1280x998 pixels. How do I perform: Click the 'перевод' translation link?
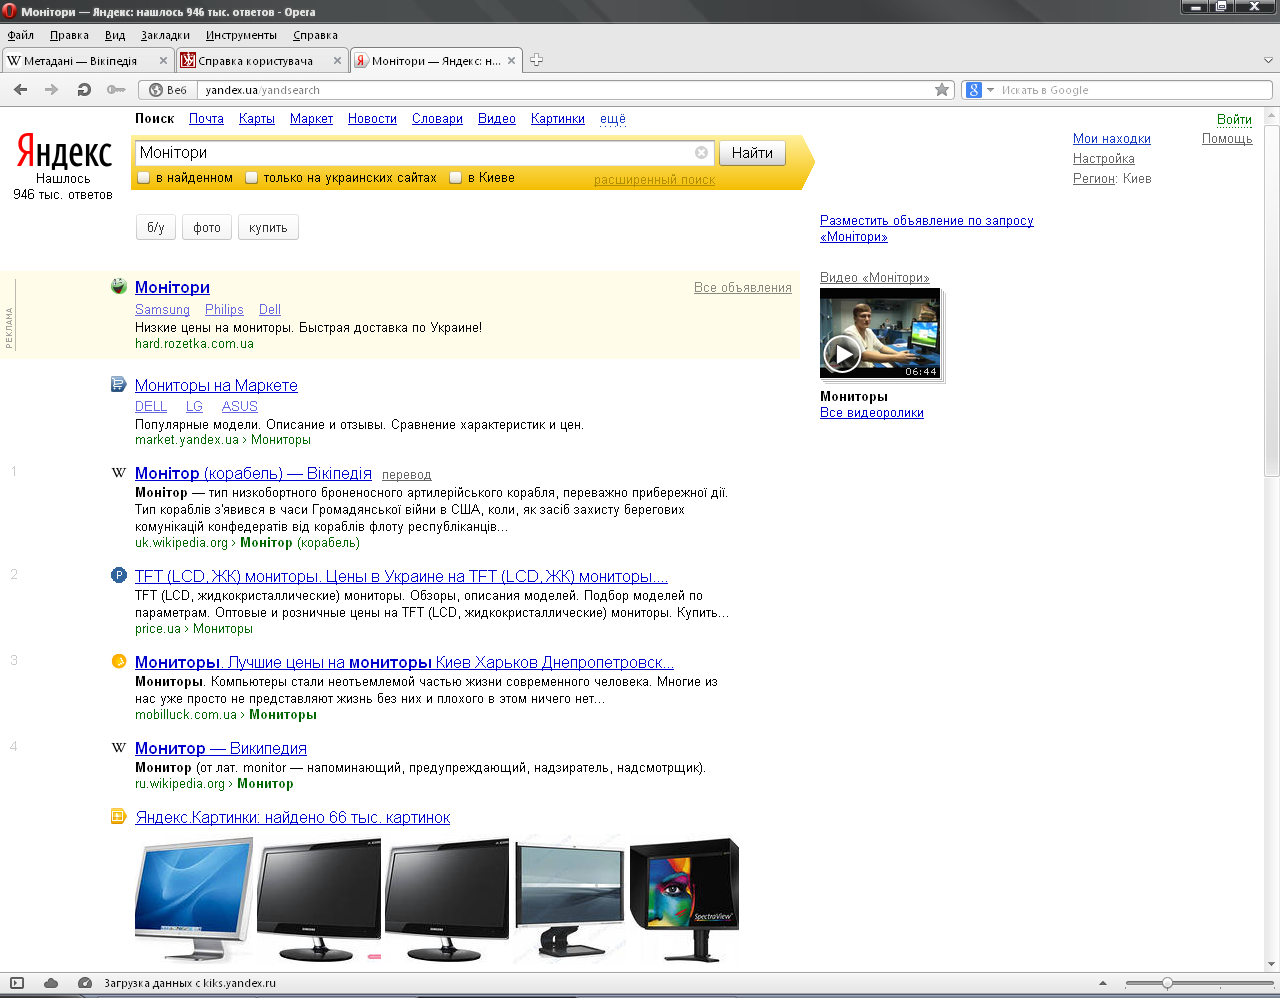click(407, 475)
